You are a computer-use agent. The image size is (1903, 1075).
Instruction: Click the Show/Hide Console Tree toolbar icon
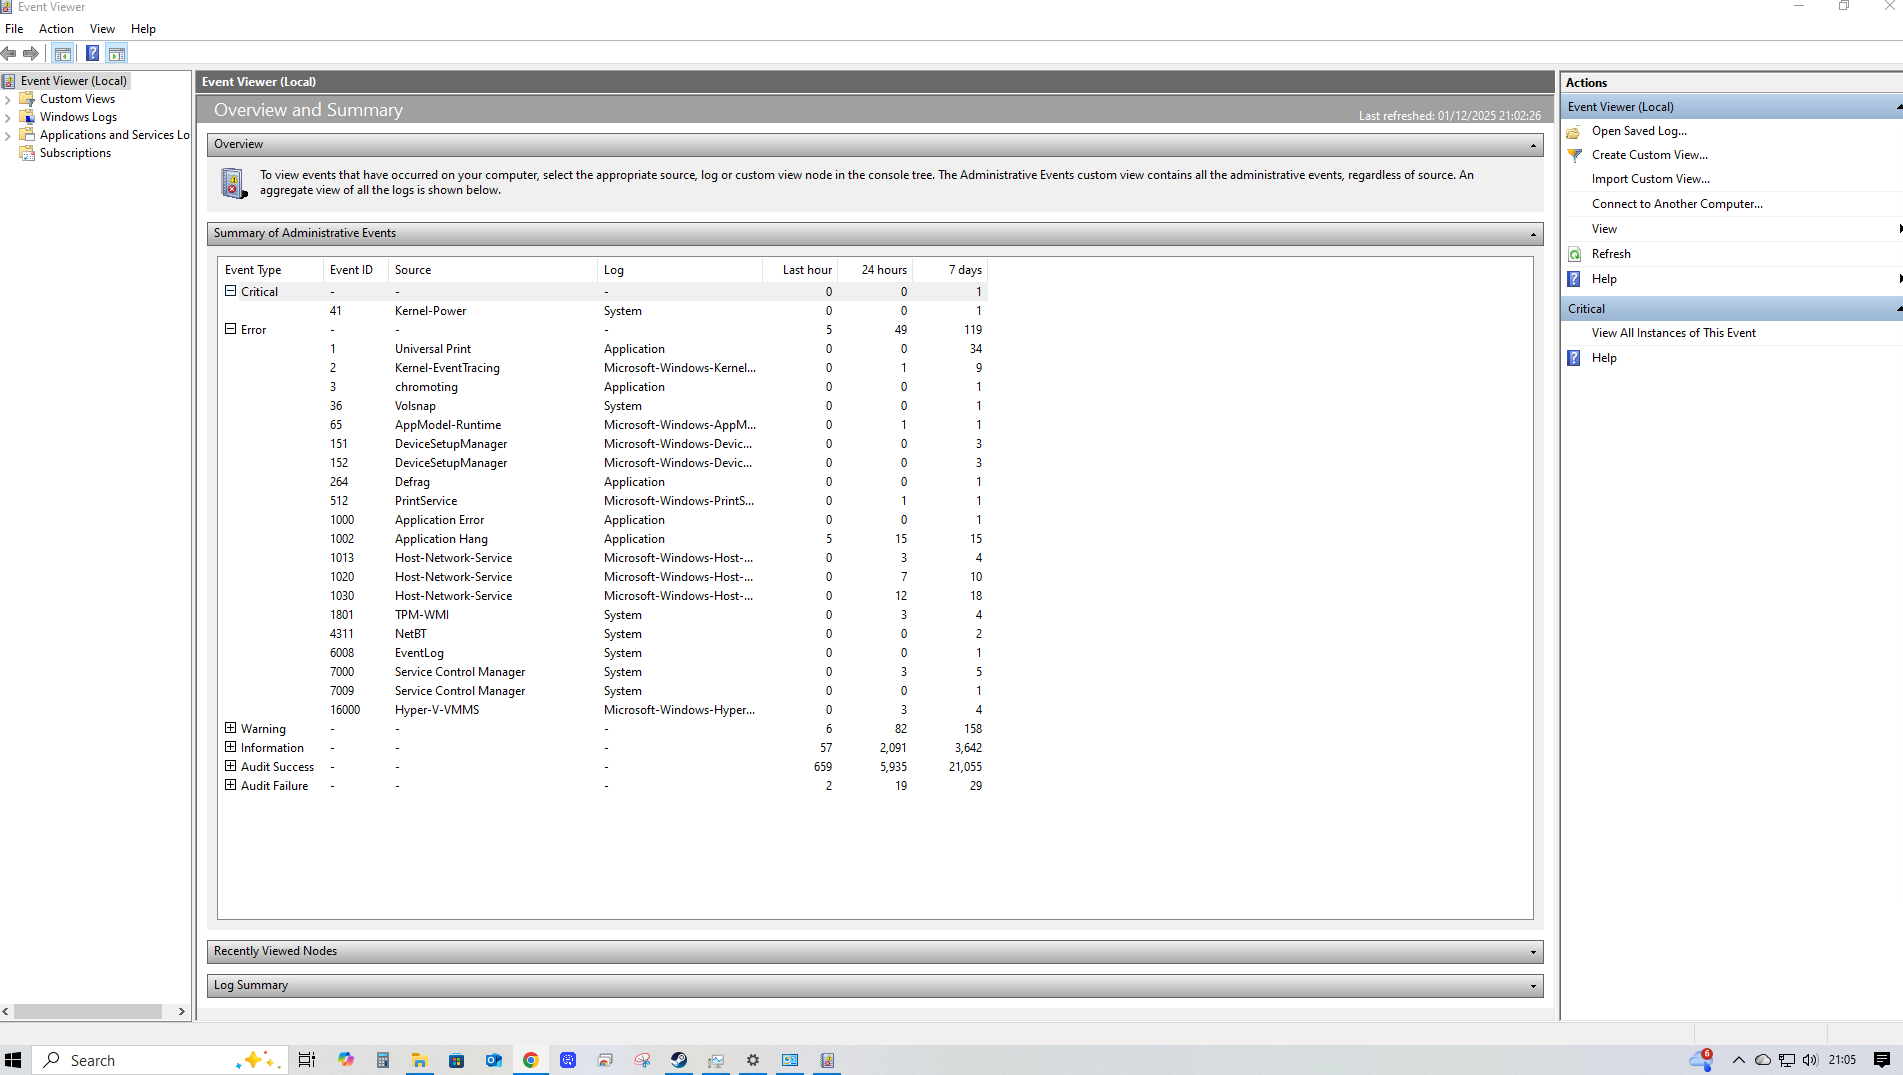(63, 54)
